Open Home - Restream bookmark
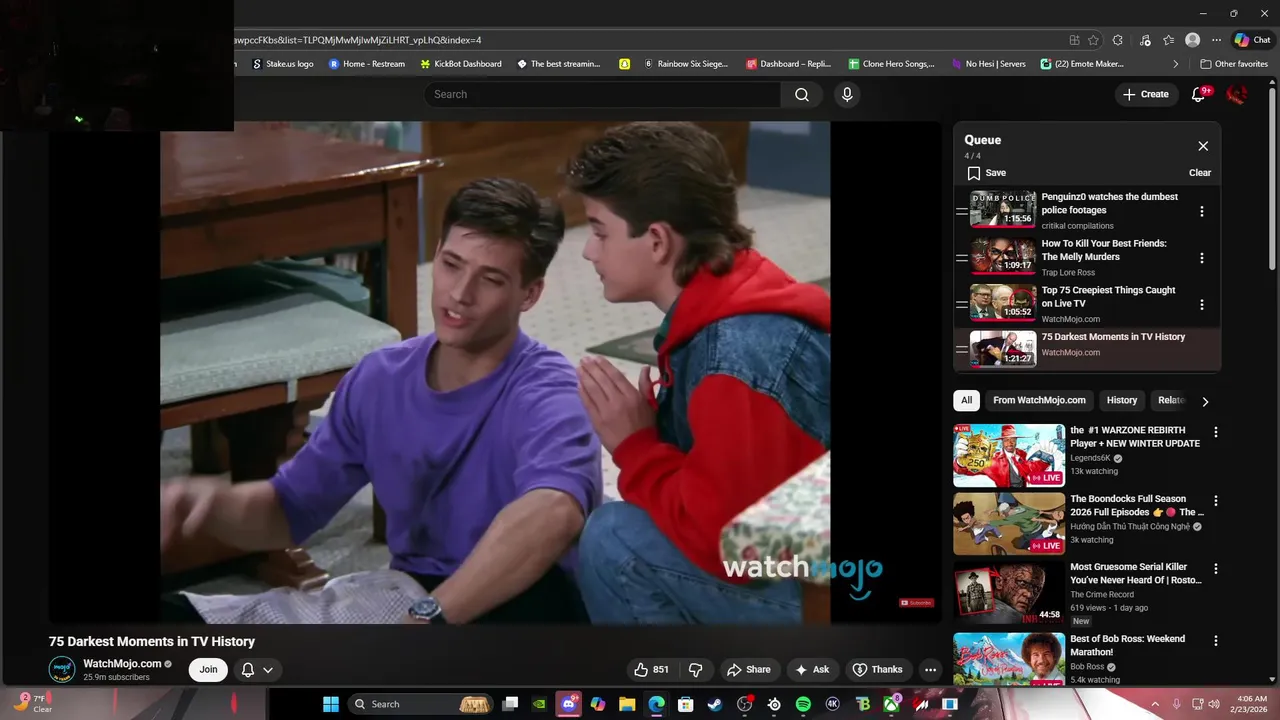 [x=367, y=64]
